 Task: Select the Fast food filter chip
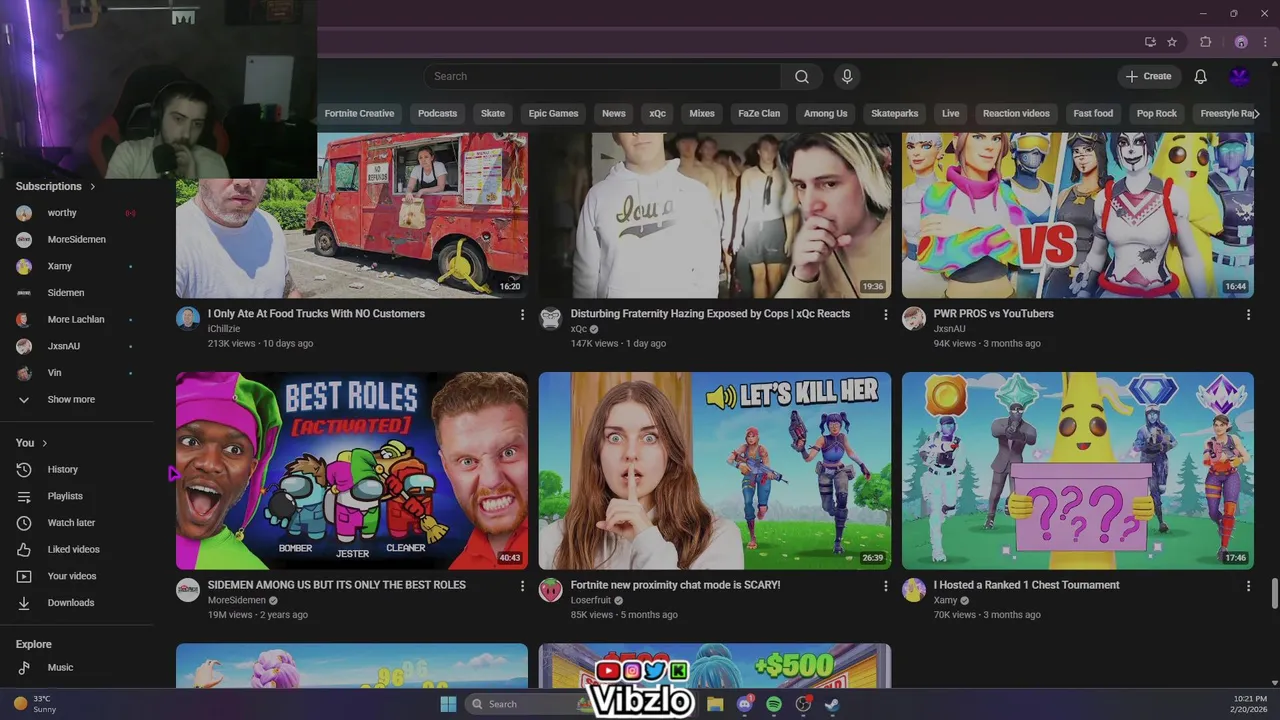coord(1093,113)
